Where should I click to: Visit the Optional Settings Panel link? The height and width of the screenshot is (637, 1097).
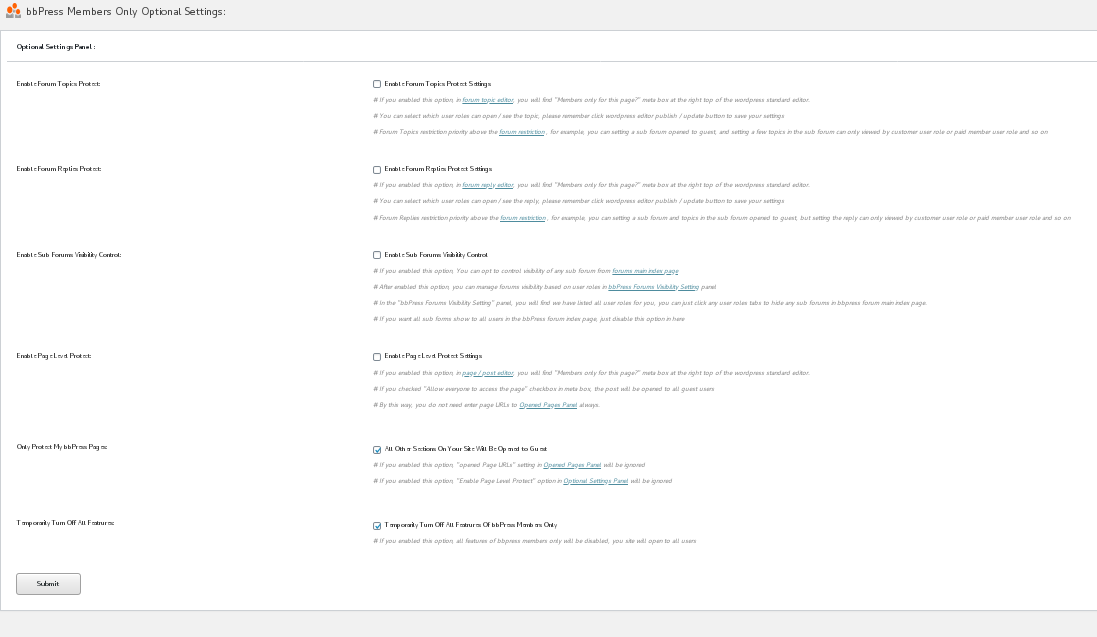click(596, 481)
